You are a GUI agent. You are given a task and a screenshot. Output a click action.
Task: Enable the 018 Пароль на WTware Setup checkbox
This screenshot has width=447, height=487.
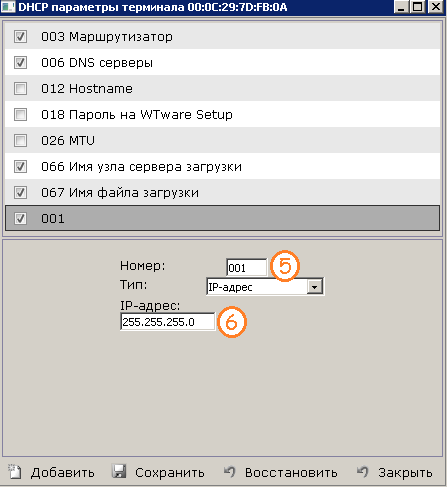[20, 114]
